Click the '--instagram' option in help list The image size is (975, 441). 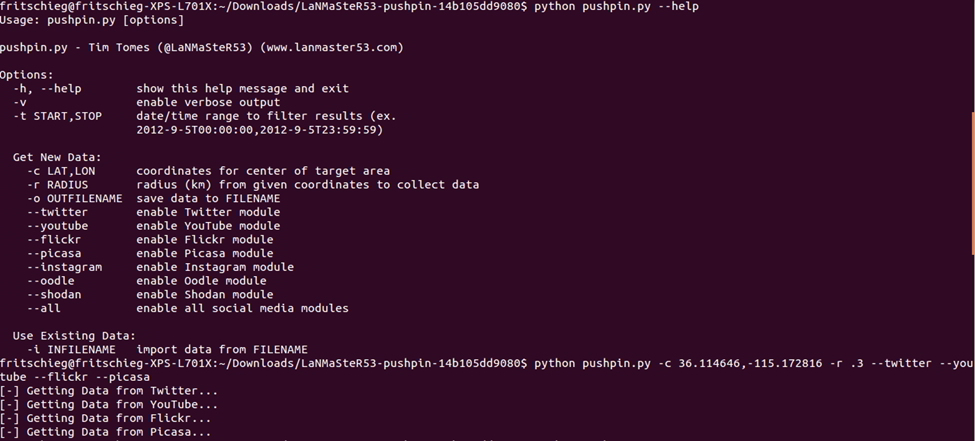tap(64, 267)
